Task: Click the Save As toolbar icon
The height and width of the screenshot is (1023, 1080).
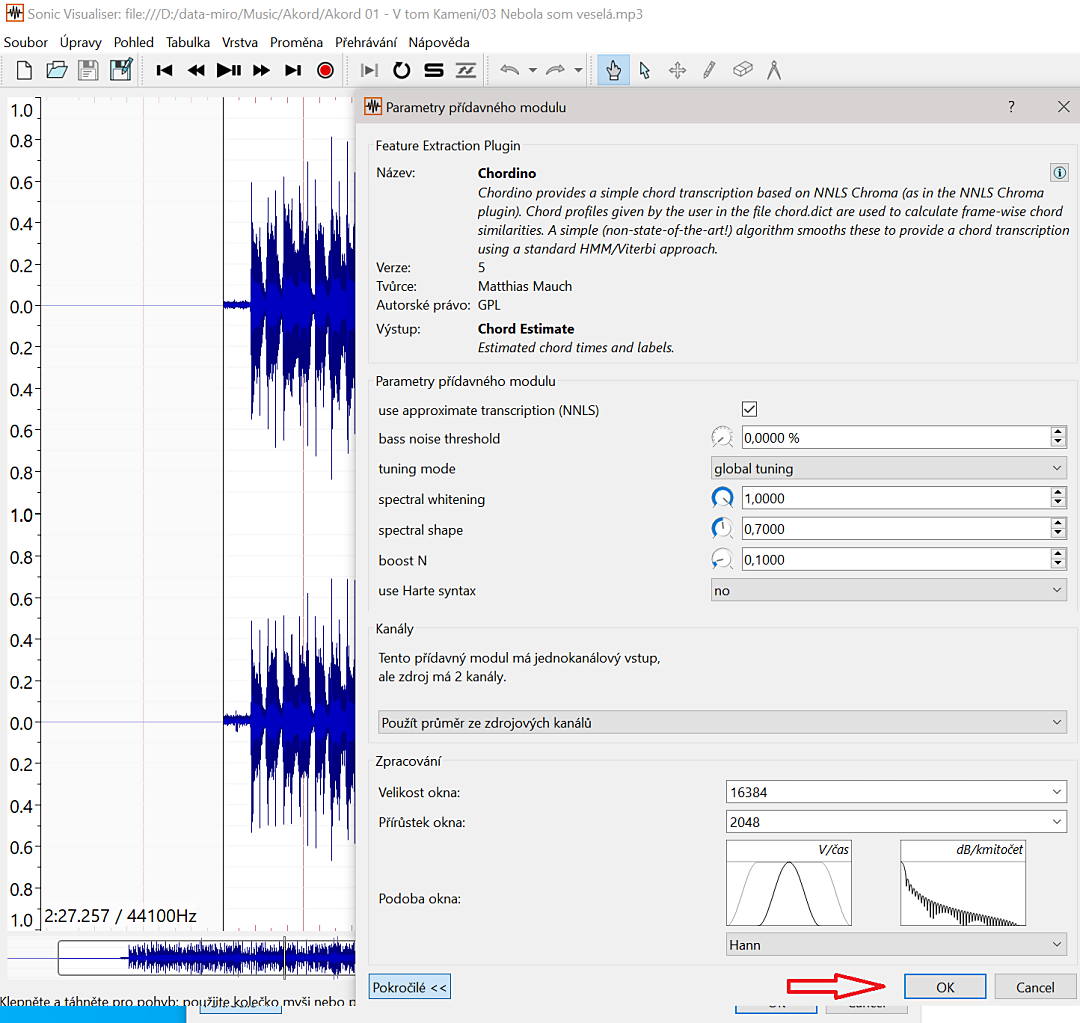Action: pos(121,70)
